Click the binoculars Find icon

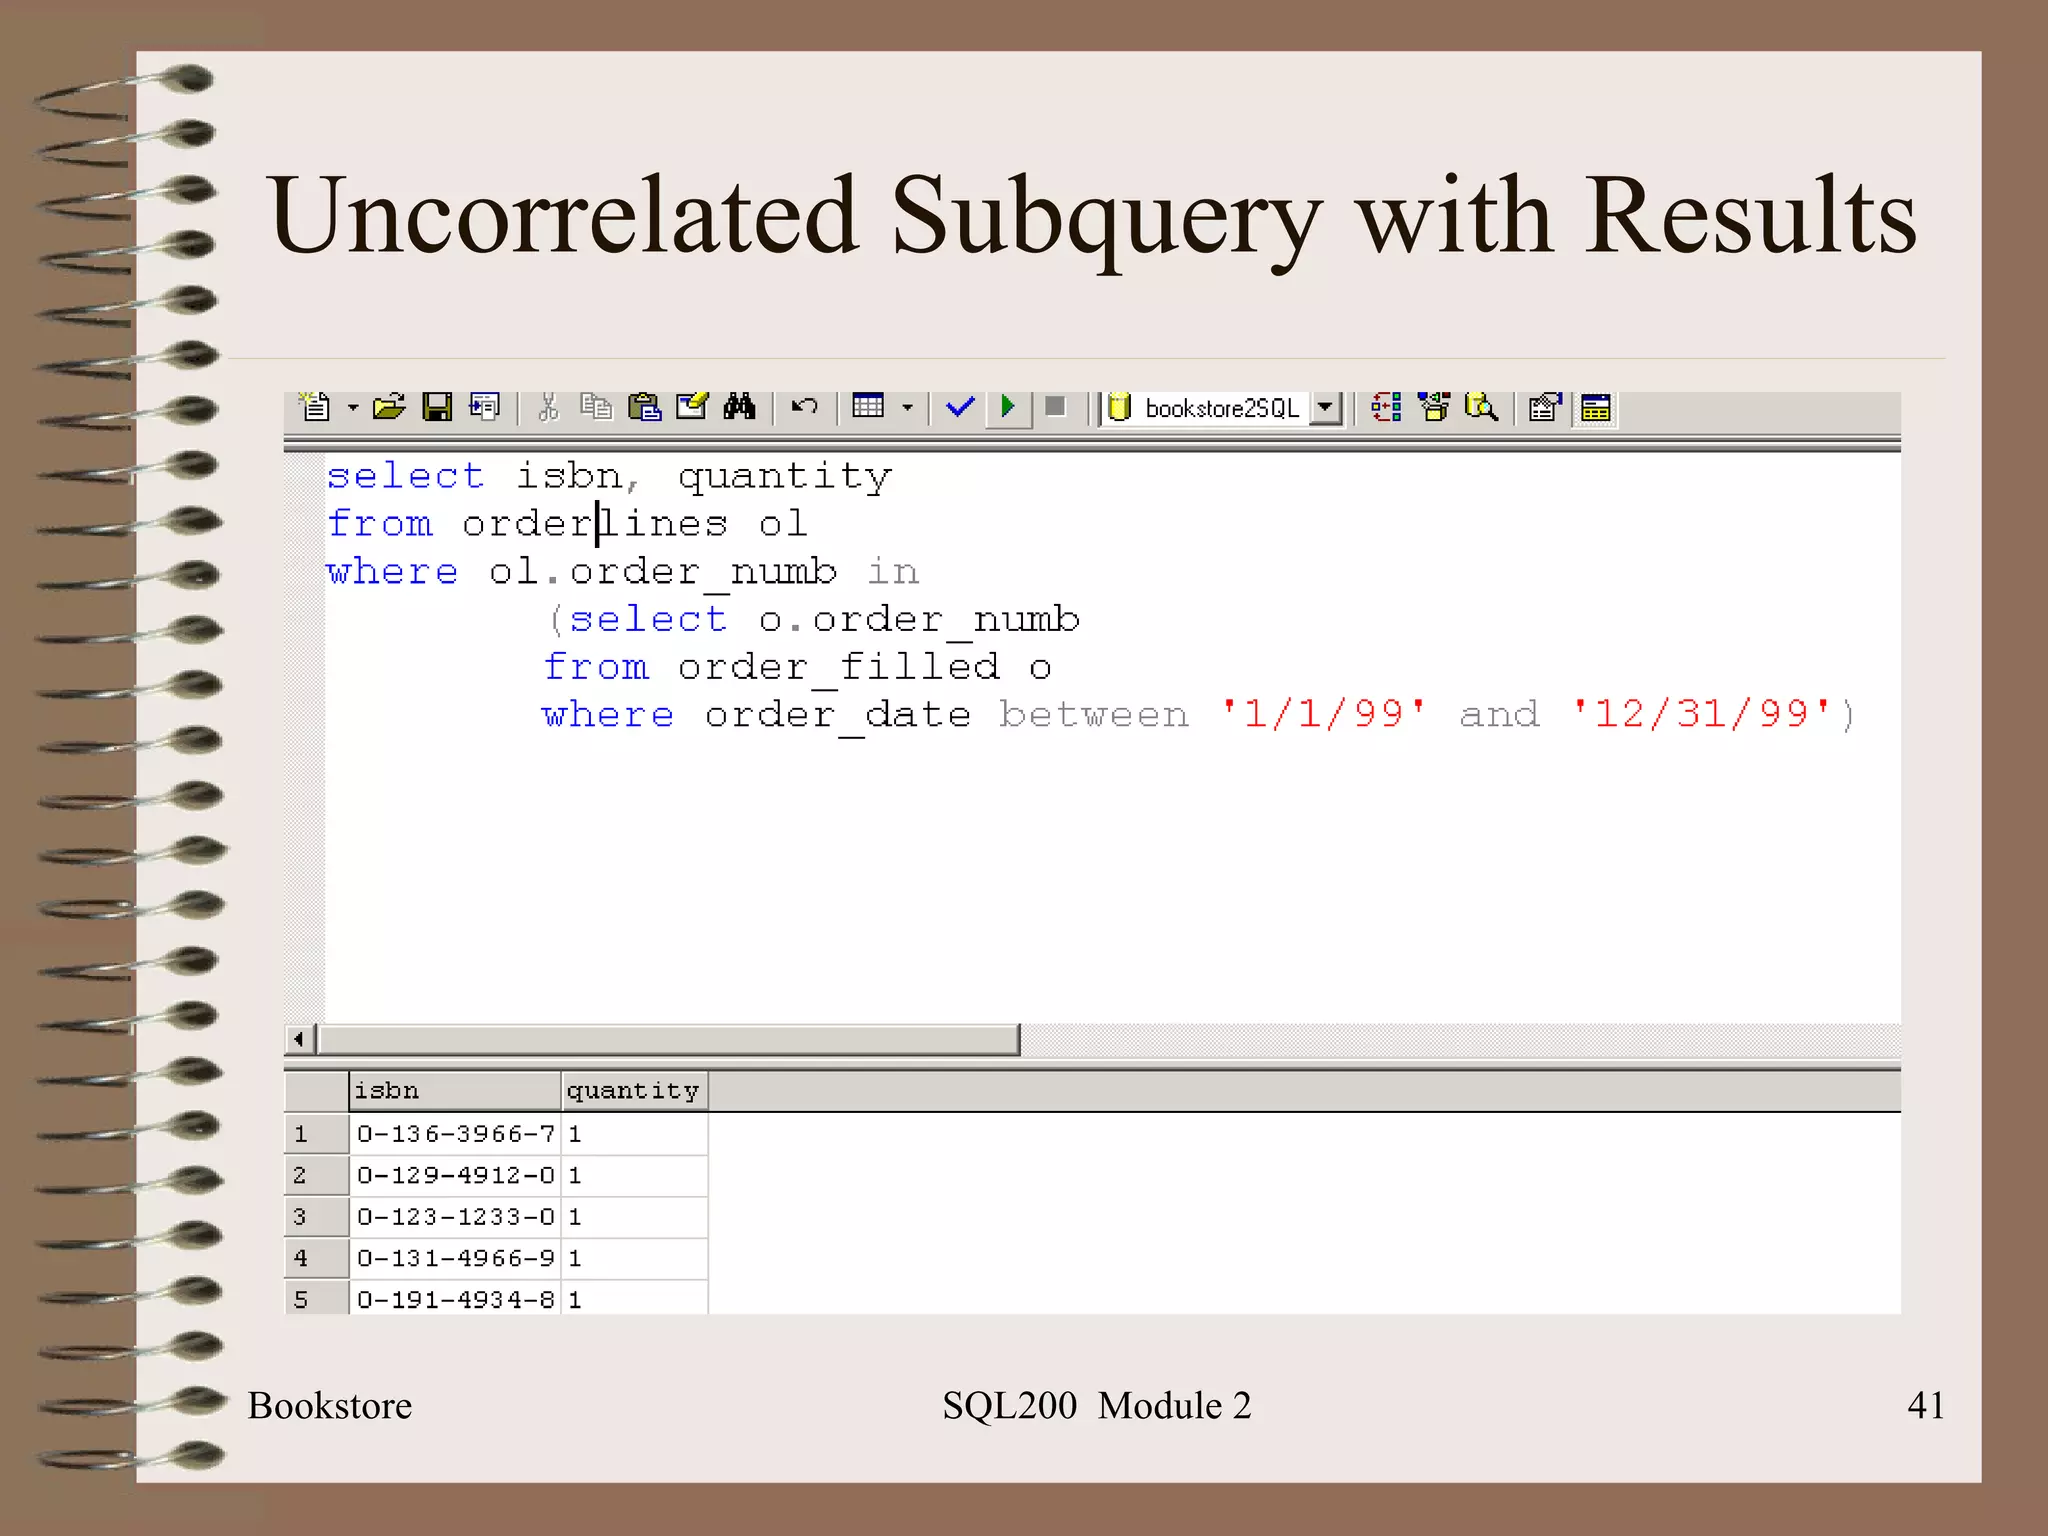pyautogui.click(x=740, y=407)
